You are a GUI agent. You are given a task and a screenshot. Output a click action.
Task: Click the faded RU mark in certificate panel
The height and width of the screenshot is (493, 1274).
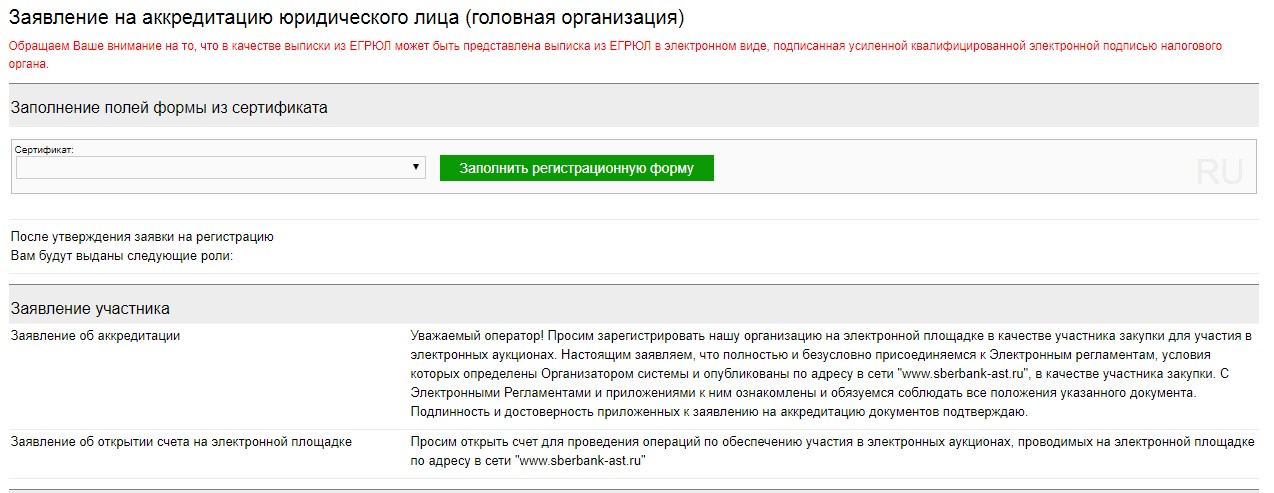(x=1219, y=172)
